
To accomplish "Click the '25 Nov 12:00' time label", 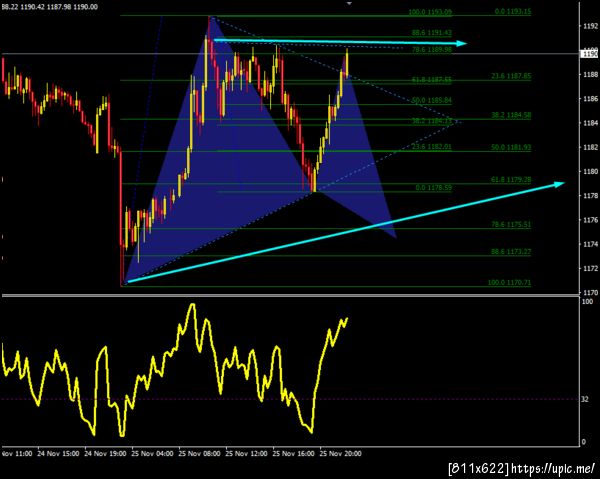I will (x=246, y=454).
